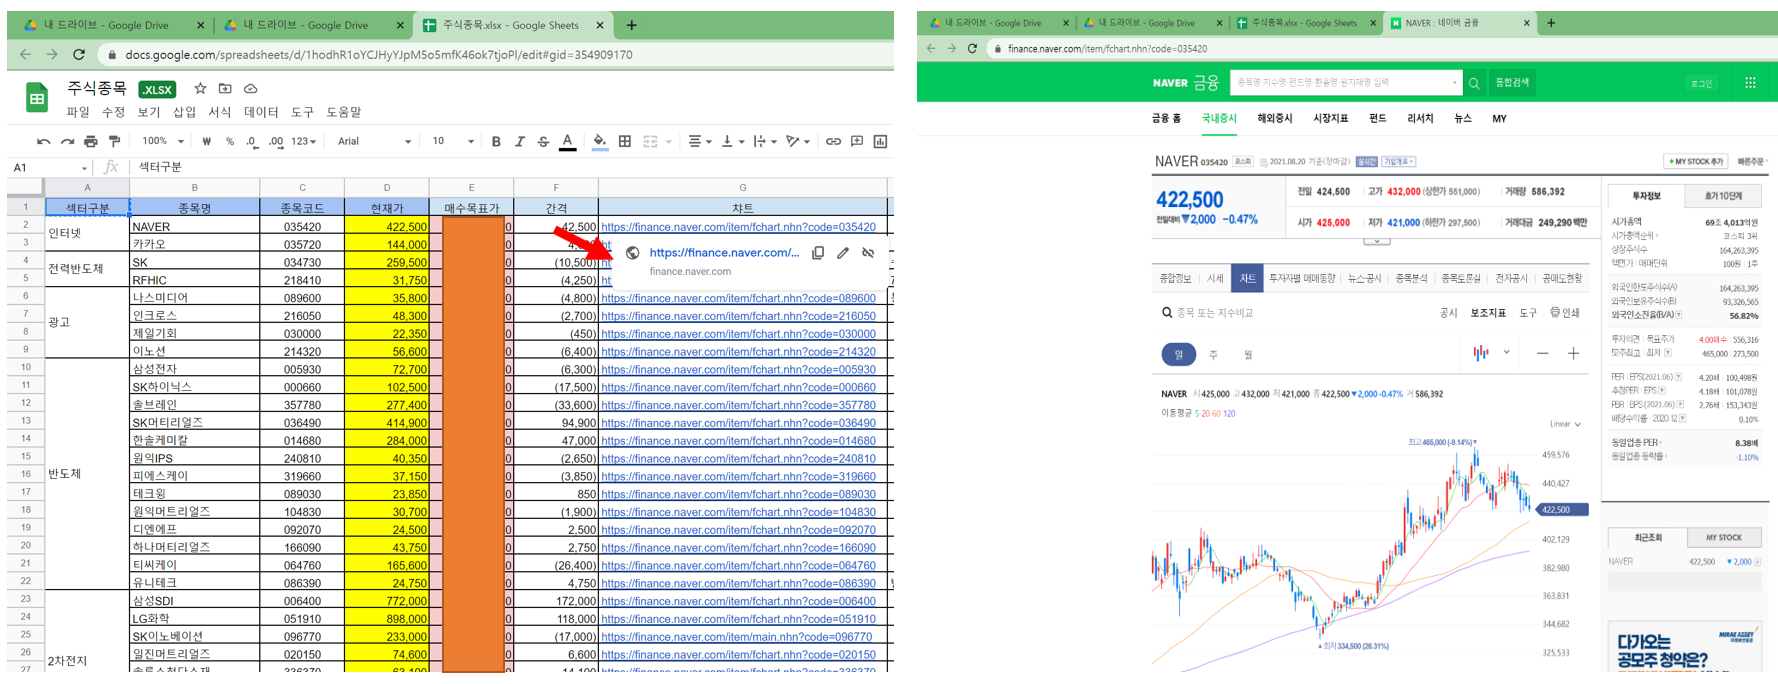View cloud document status icon
Image resolution: width=1778 pixels, height=684 pixels.
pyautogui.click(x=251, y=89)
